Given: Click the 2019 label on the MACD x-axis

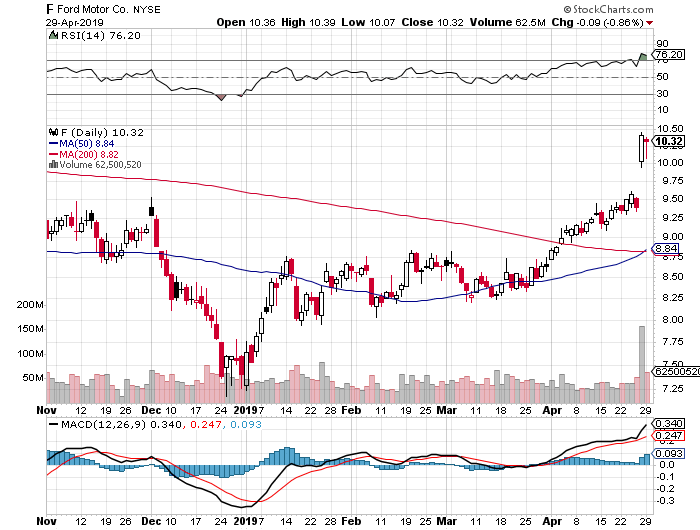Looking at the screenshot, I should [x=246, y=521].
